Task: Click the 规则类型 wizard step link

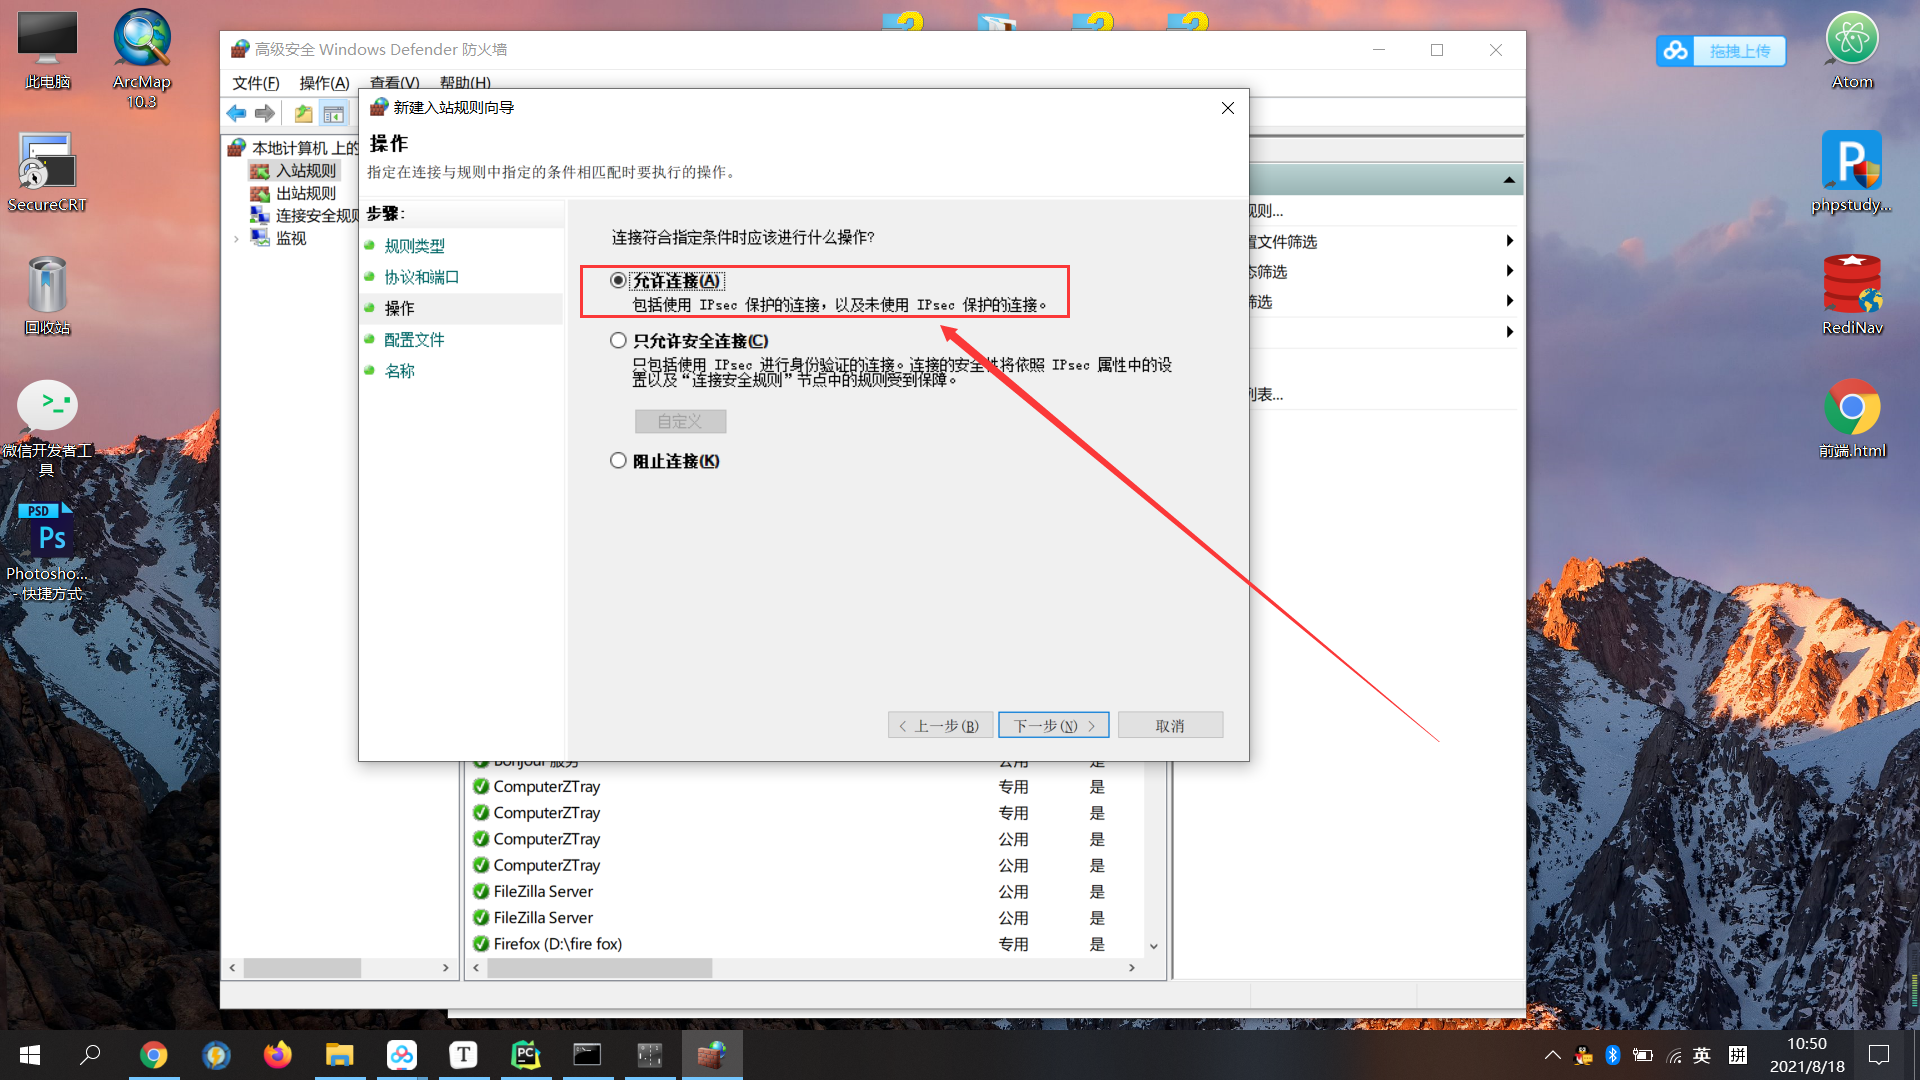Action: coord(413,245)
